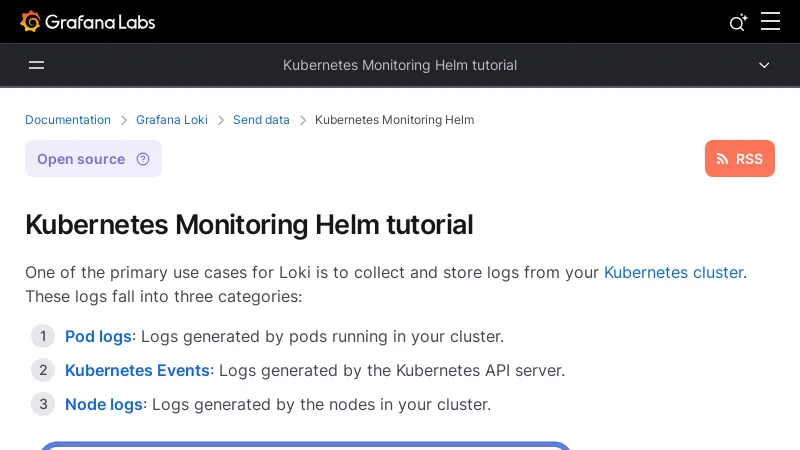Navigate to Grafana Loki breadcrumb
The width and height of the screenshot is (800, 450).
pos(172,120)
